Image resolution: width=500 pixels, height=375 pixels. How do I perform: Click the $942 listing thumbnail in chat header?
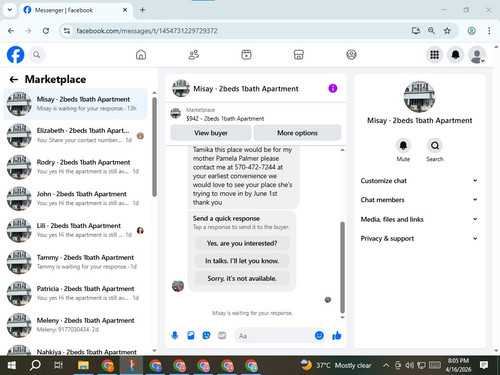(176, 113)
